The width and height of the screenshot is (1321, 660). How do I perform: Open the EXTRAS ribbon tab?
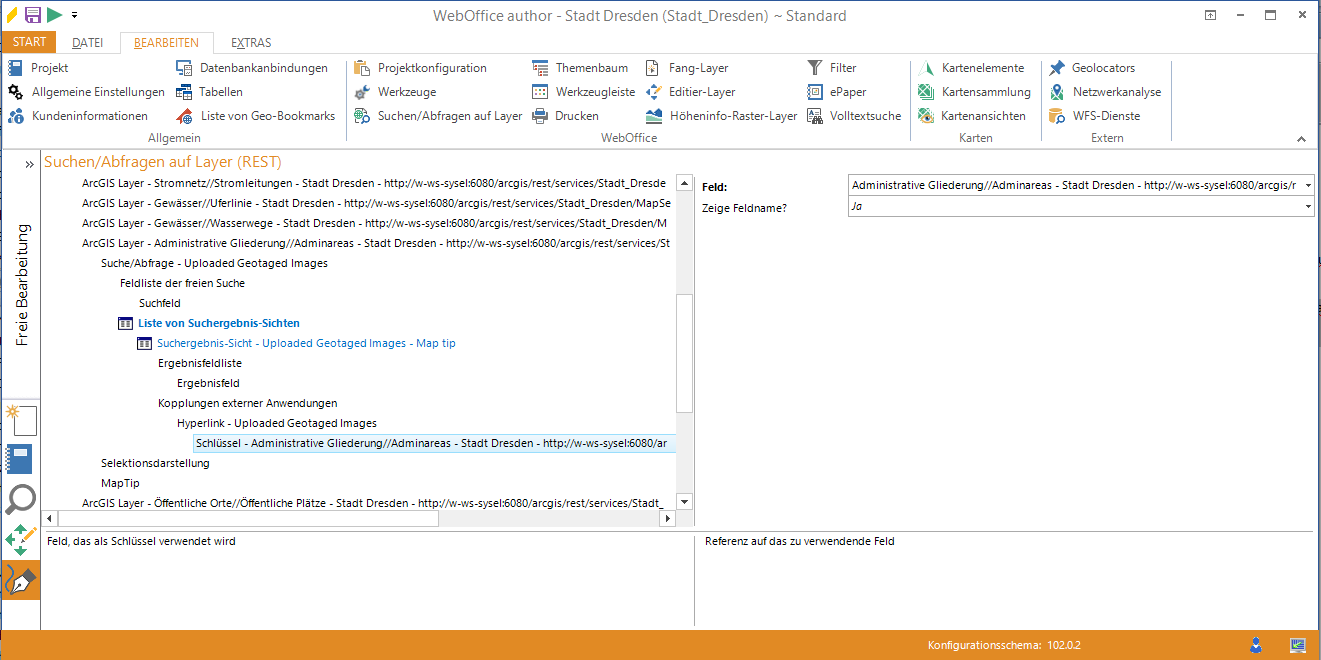click(251, 43)
